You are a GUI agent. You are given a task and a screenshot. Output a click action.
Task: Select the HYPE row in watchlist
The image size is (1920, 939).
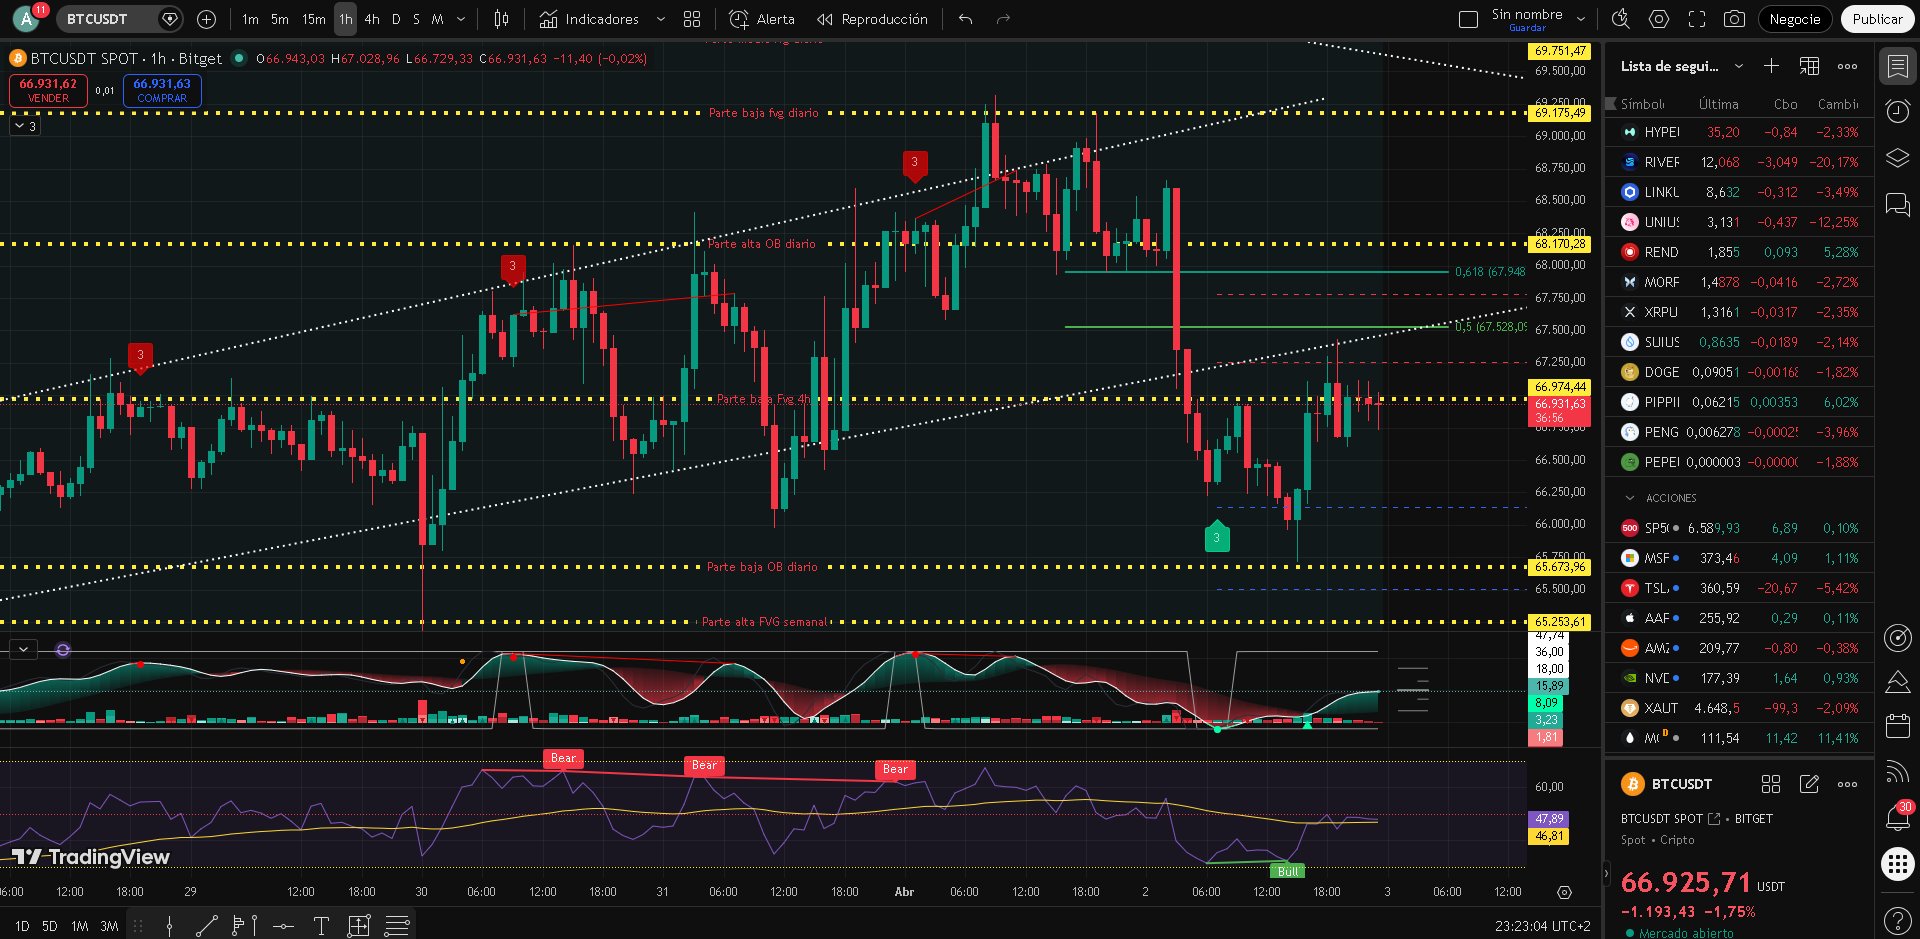(x=1739, y=132)
